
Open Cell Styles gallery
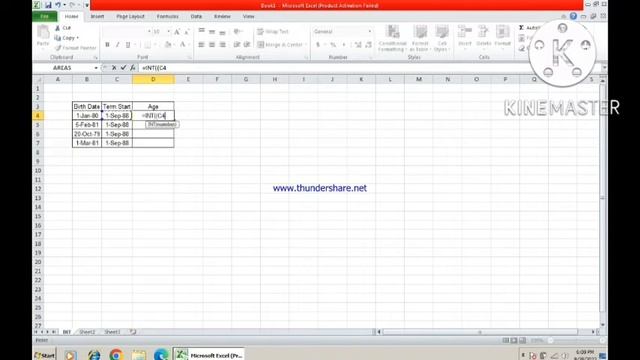[x=442, y=38]
